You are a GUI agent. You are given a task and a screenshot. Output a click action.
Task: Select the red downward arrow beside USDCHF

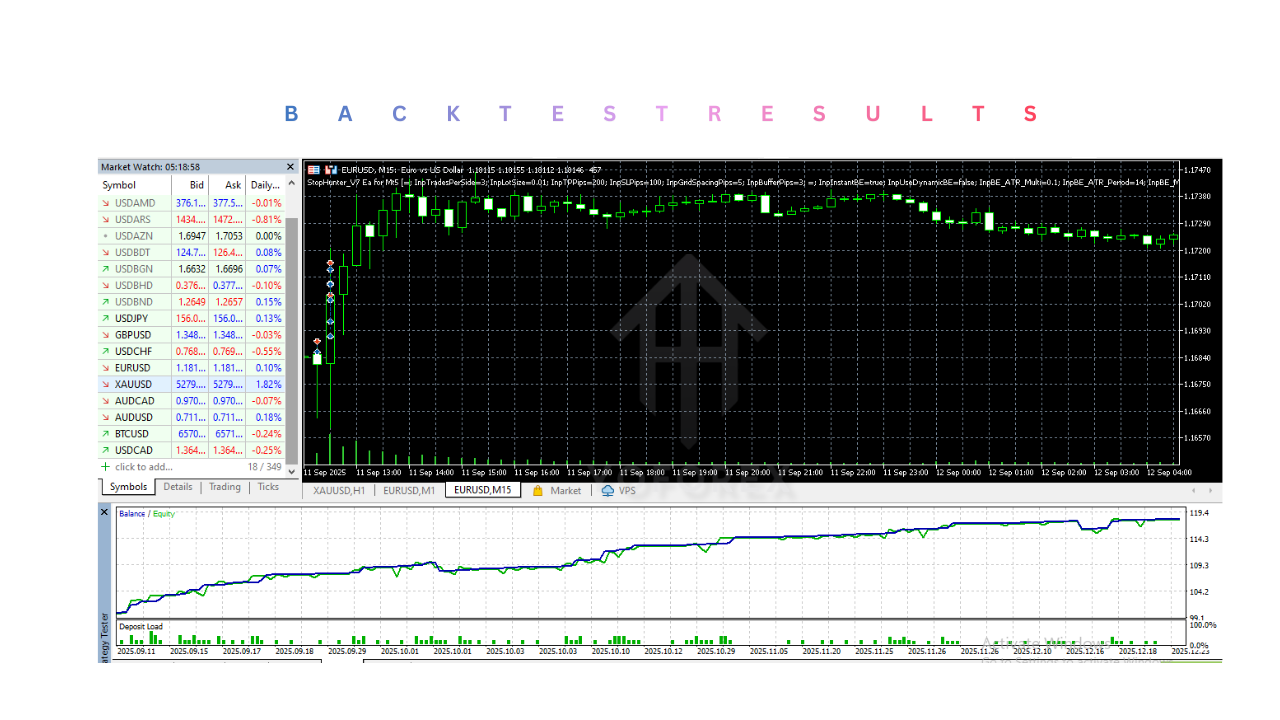click(106, 351)
